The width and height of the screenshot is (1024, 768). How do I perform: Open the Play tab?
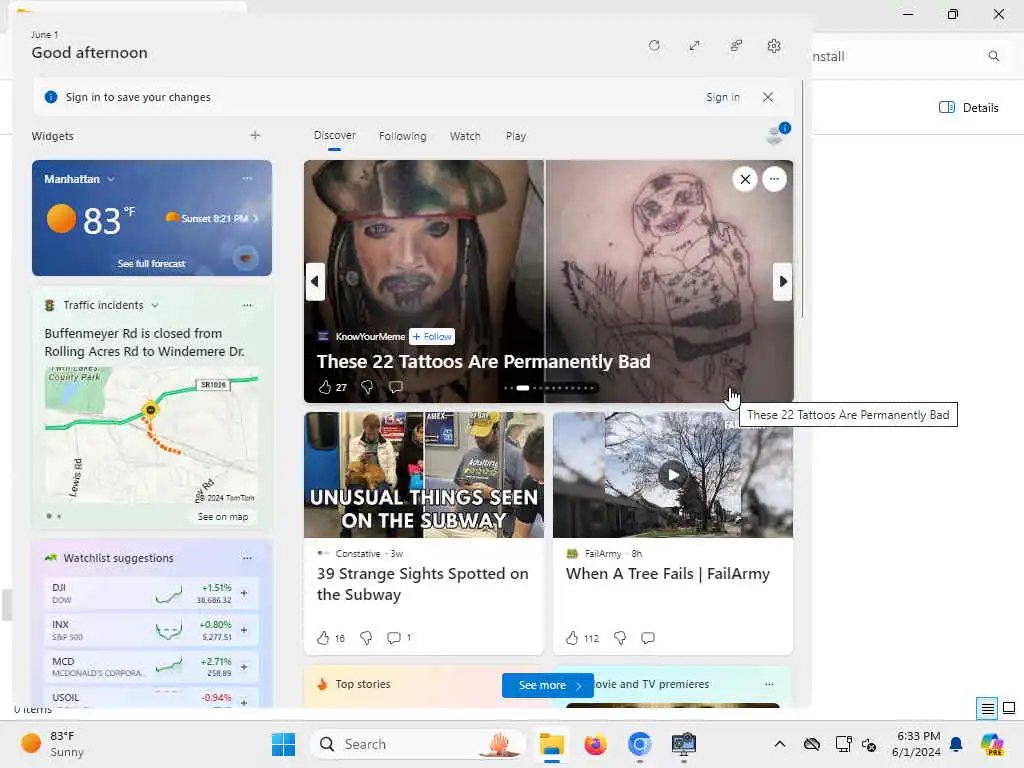[x=515, y=136]
